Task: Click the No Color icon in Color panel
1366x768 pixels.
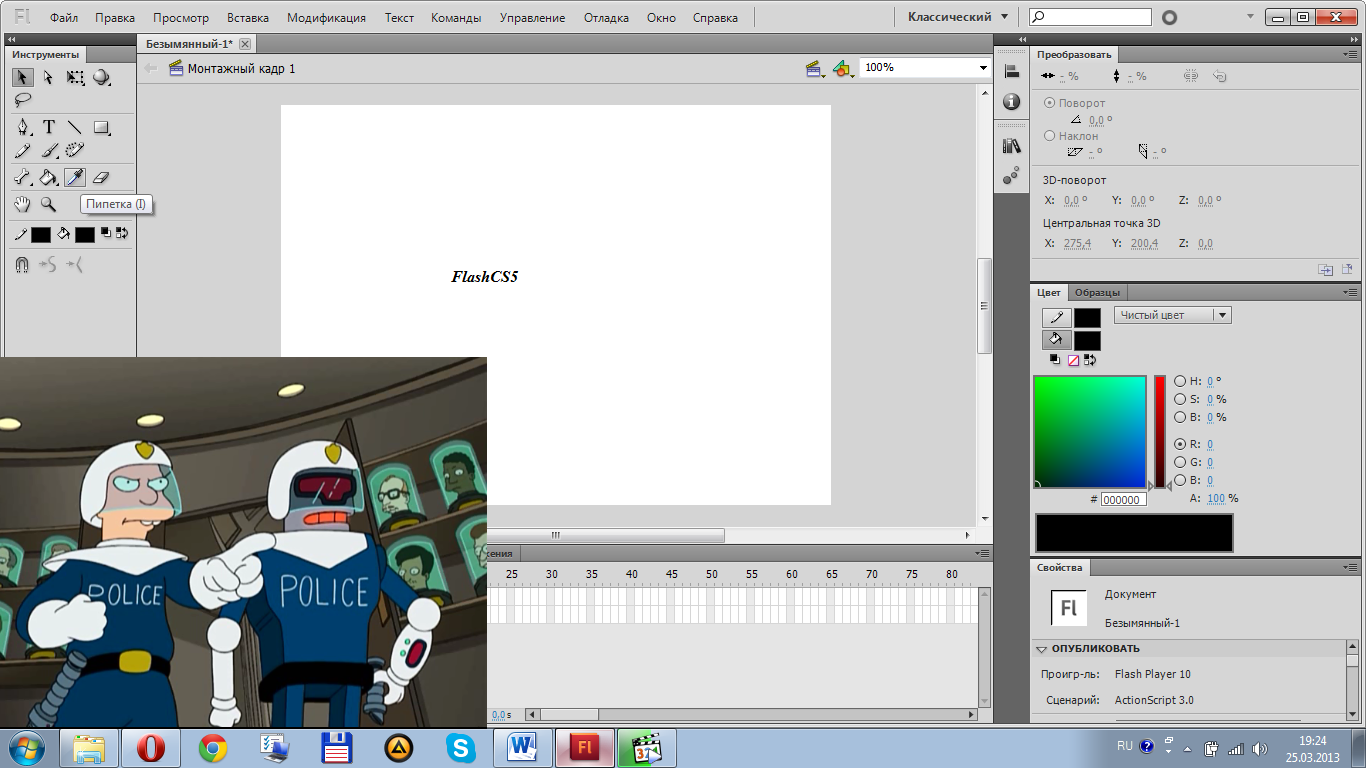Action: pyautogui.click(x=1073, y=360)
